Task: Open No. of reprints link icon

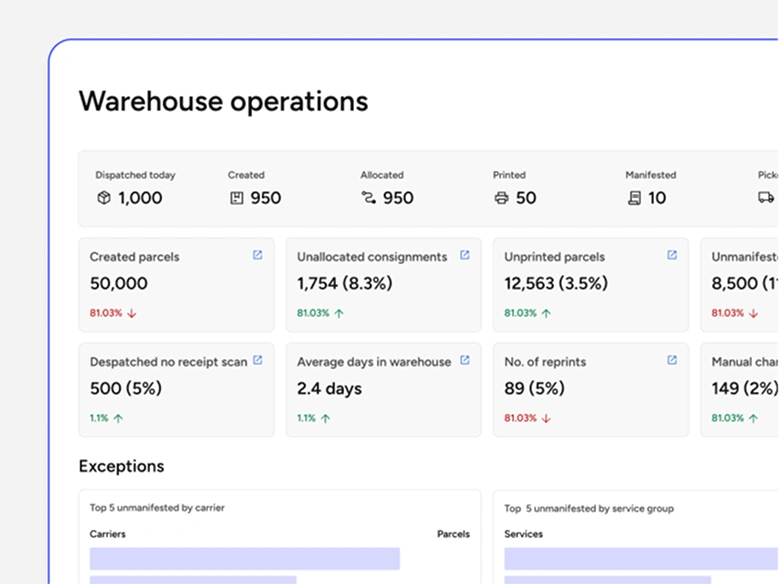Action: pyautogui.click(x=672, y=360)
